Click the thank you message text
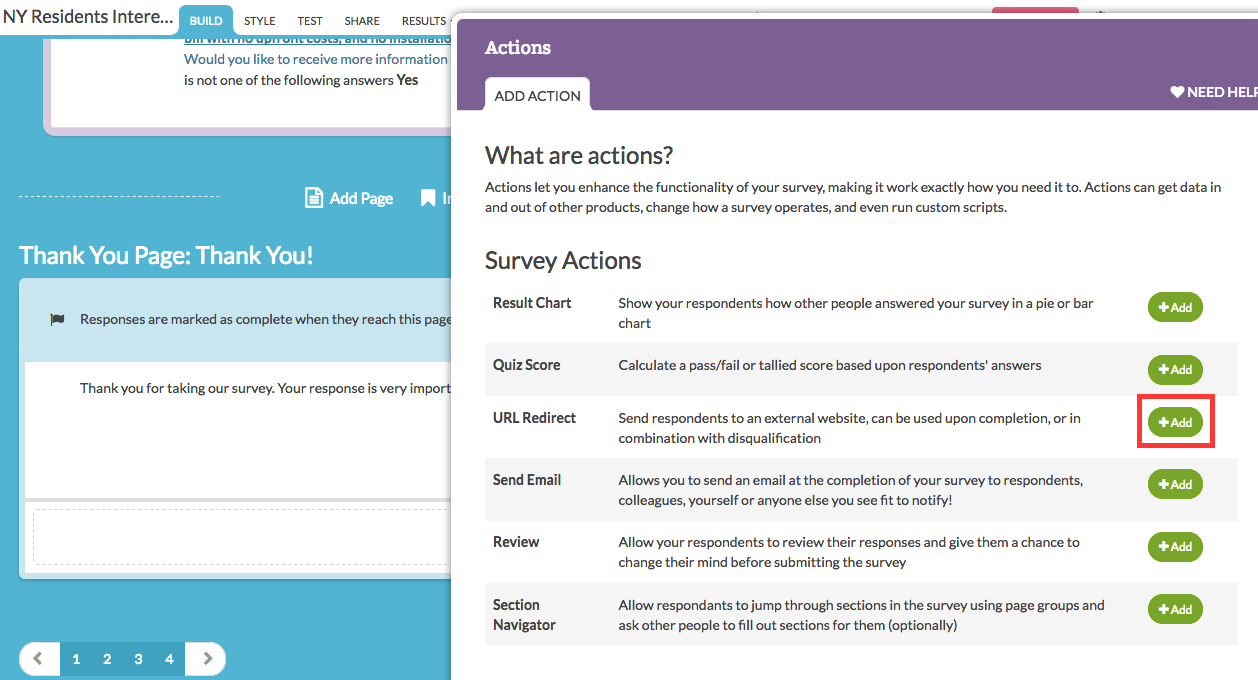The image size is (1258, 680). 265,388
